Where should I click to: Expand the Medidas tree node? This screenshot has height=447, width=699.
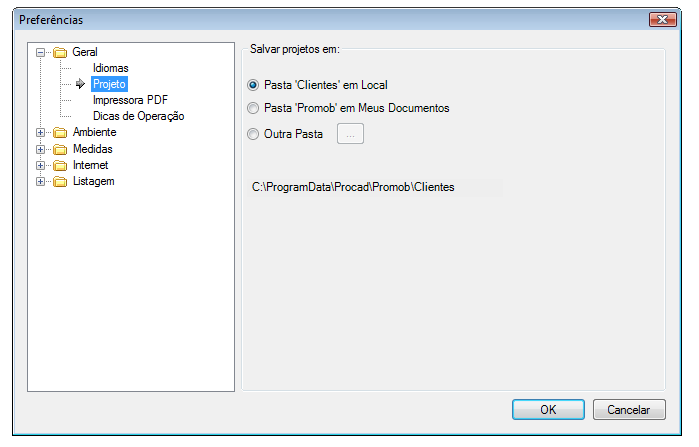[40, 149]
